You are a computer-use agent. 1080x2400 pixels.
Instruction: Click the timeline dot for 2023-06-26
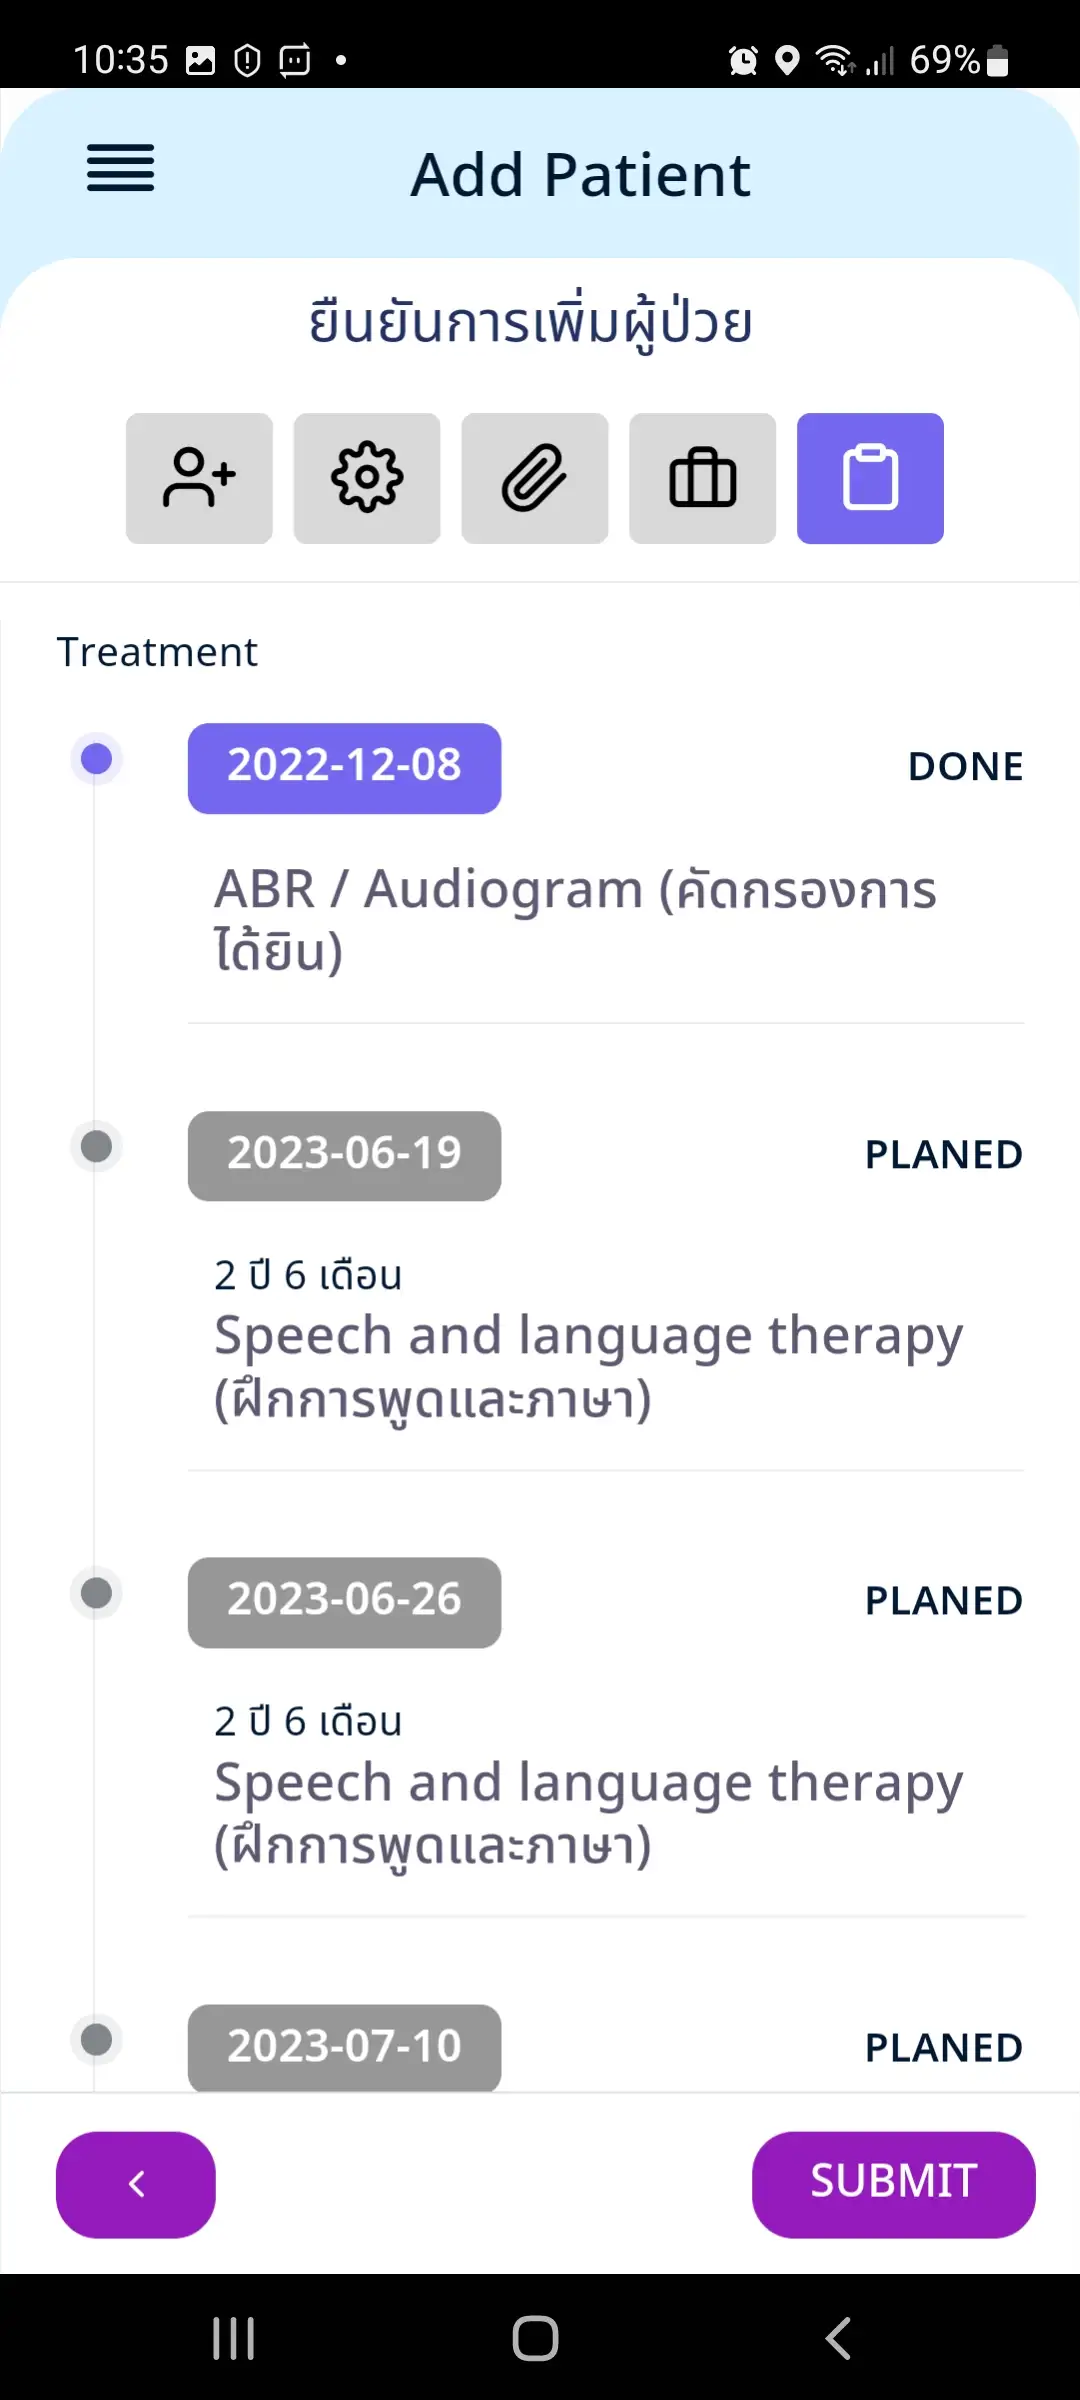96,1592
